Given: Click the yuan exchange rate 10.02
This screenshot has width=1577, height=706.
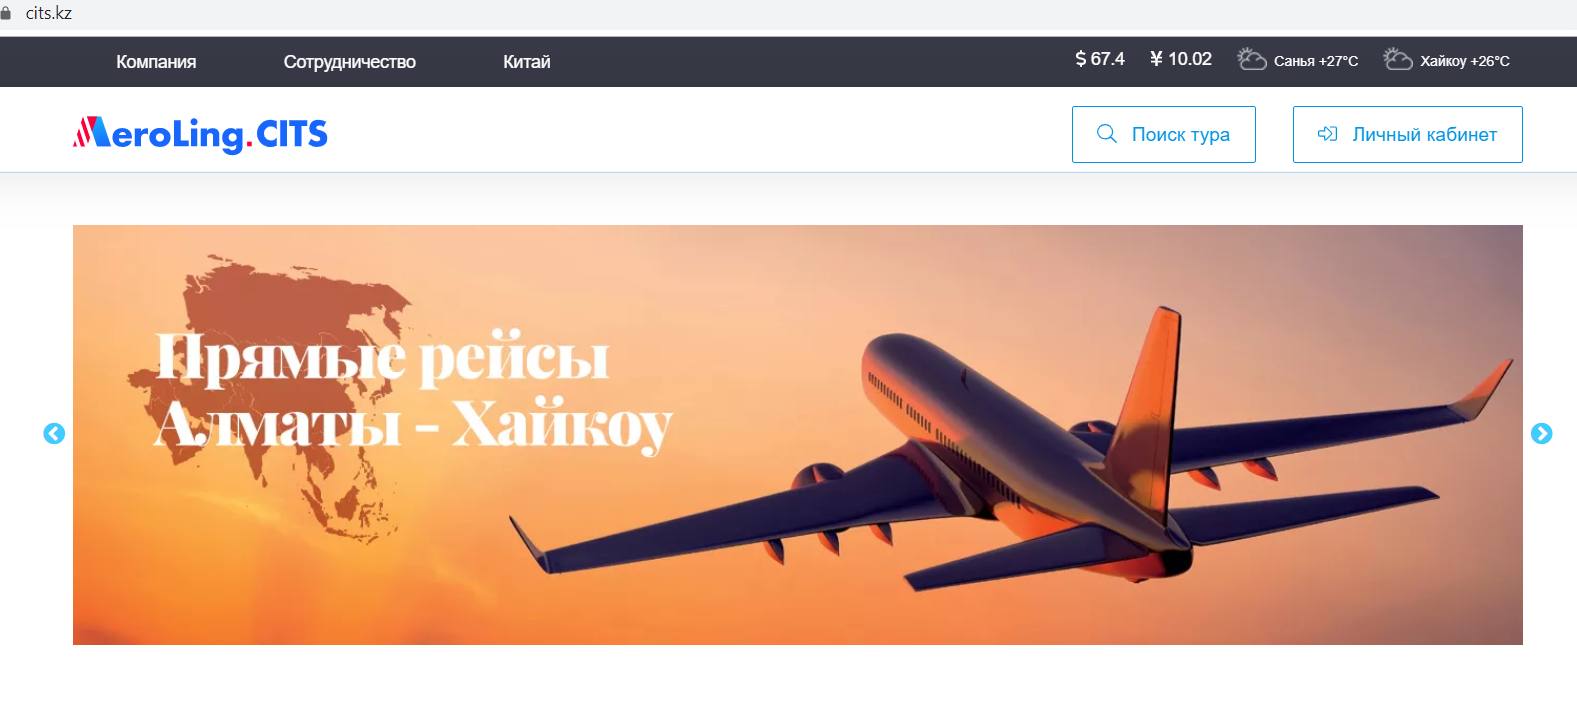Looking at the screenshot, I should click(x=1180, y=59).
